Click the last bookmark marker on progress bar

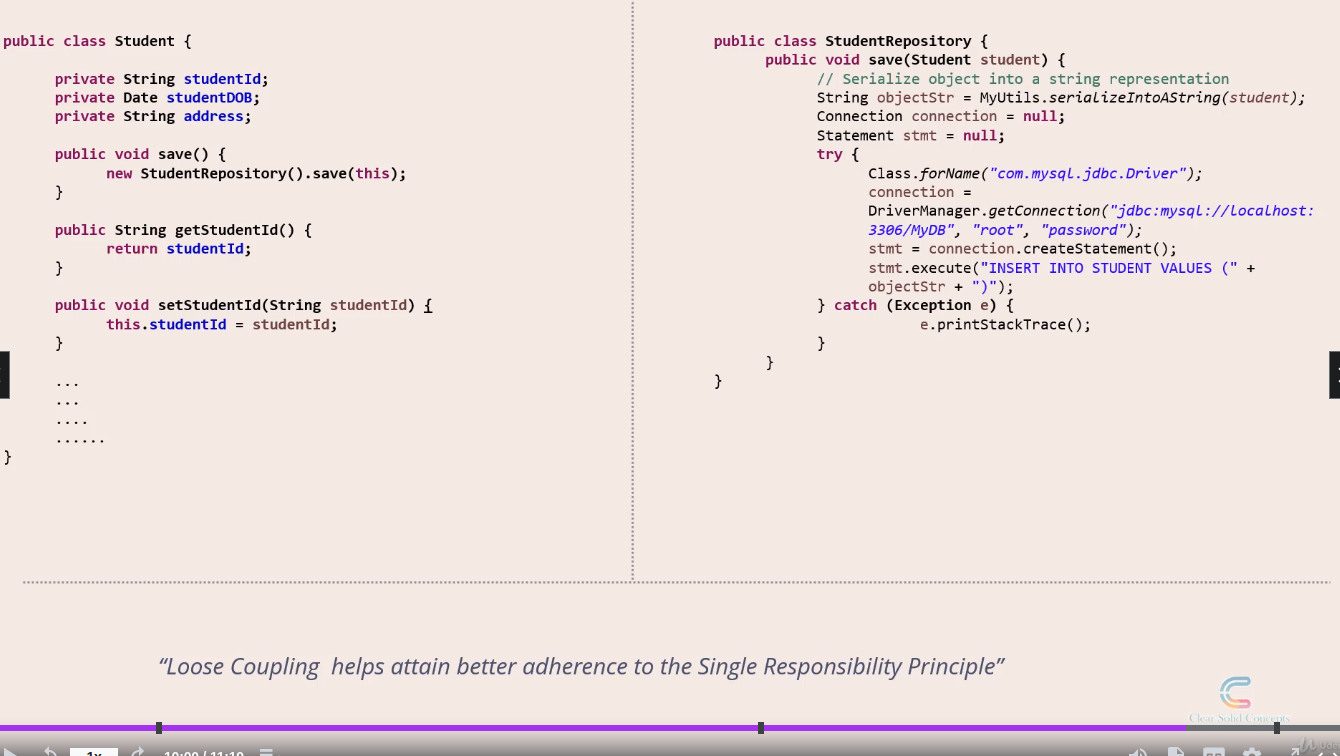(1277, 728)
